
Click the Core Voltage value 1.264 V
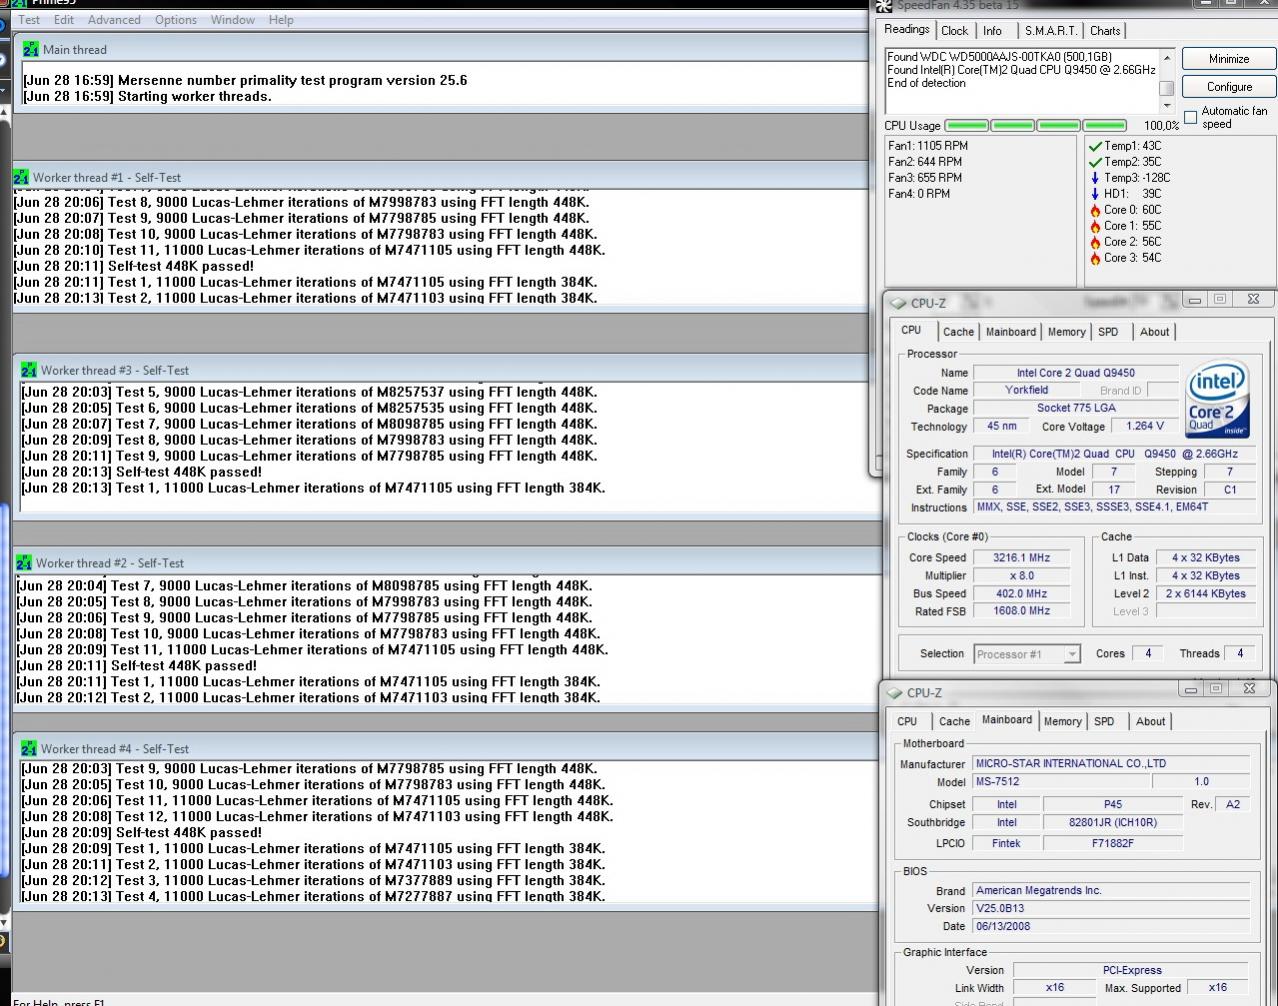click(1145, 426)
